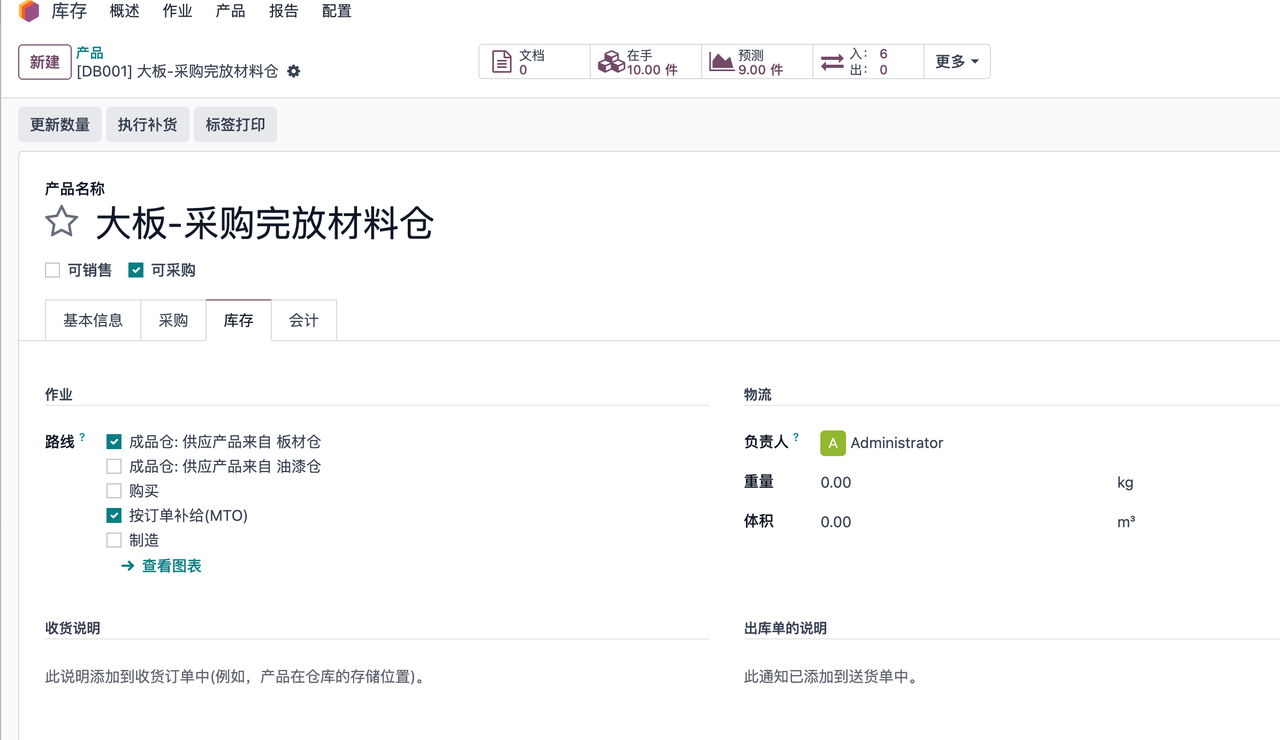The width and height of the screenshot is (1280, 740).
Task: Click the [DB001] 大板-采购完放材料仓 breadcrumb text
Action: [177, 72]
